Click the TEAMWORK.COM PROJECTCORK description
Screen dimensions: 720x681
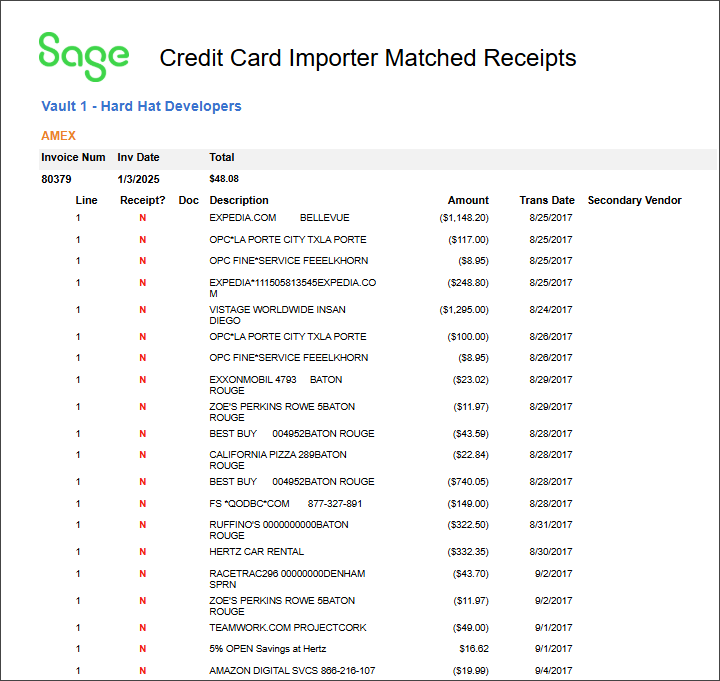(288, 628)
